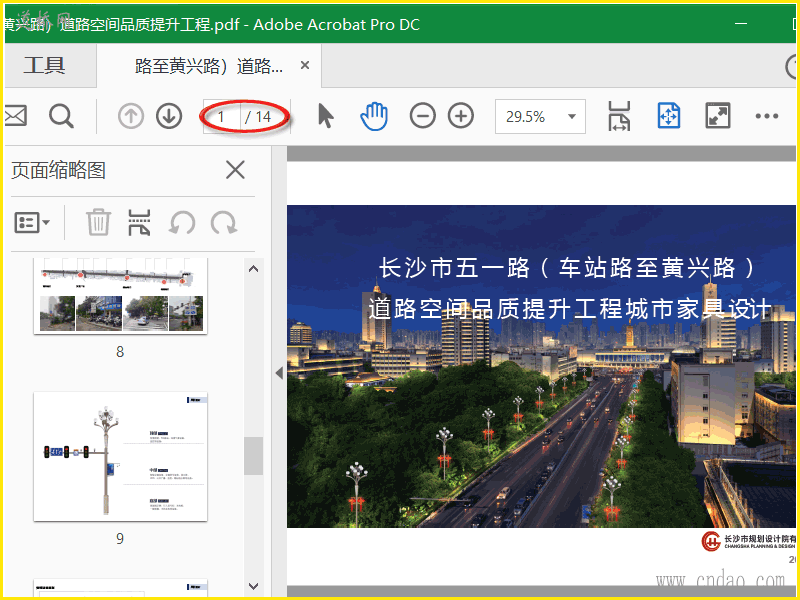The width and height of the screenshot is (800, 600).
Task: Click the page number input field
Action: (x=221, y=117)
